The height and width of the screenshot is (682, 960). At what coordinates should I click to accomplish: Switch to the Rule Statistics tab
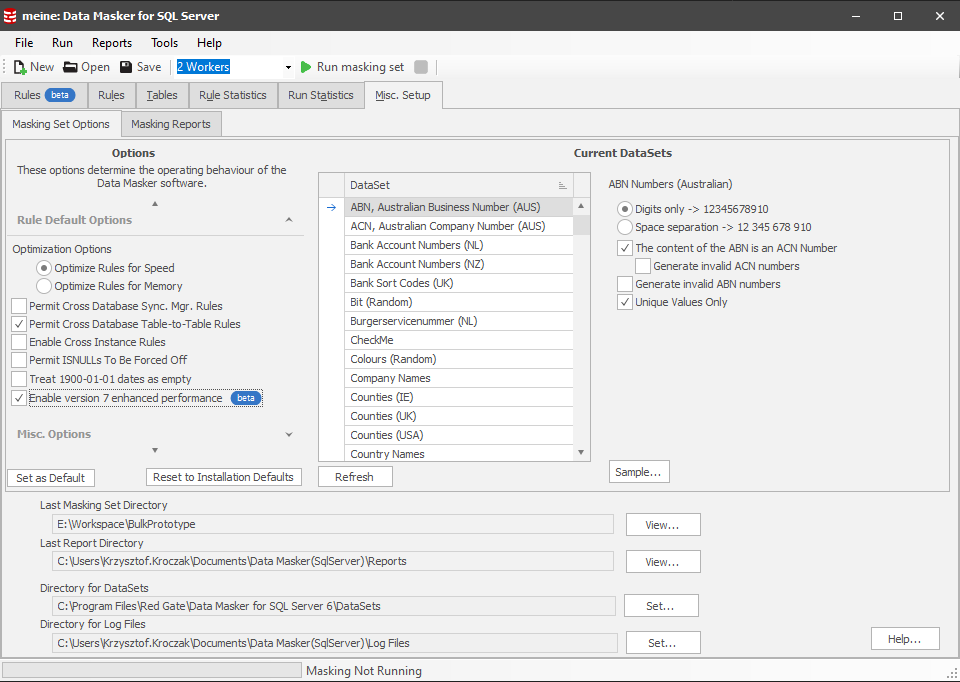232,95
